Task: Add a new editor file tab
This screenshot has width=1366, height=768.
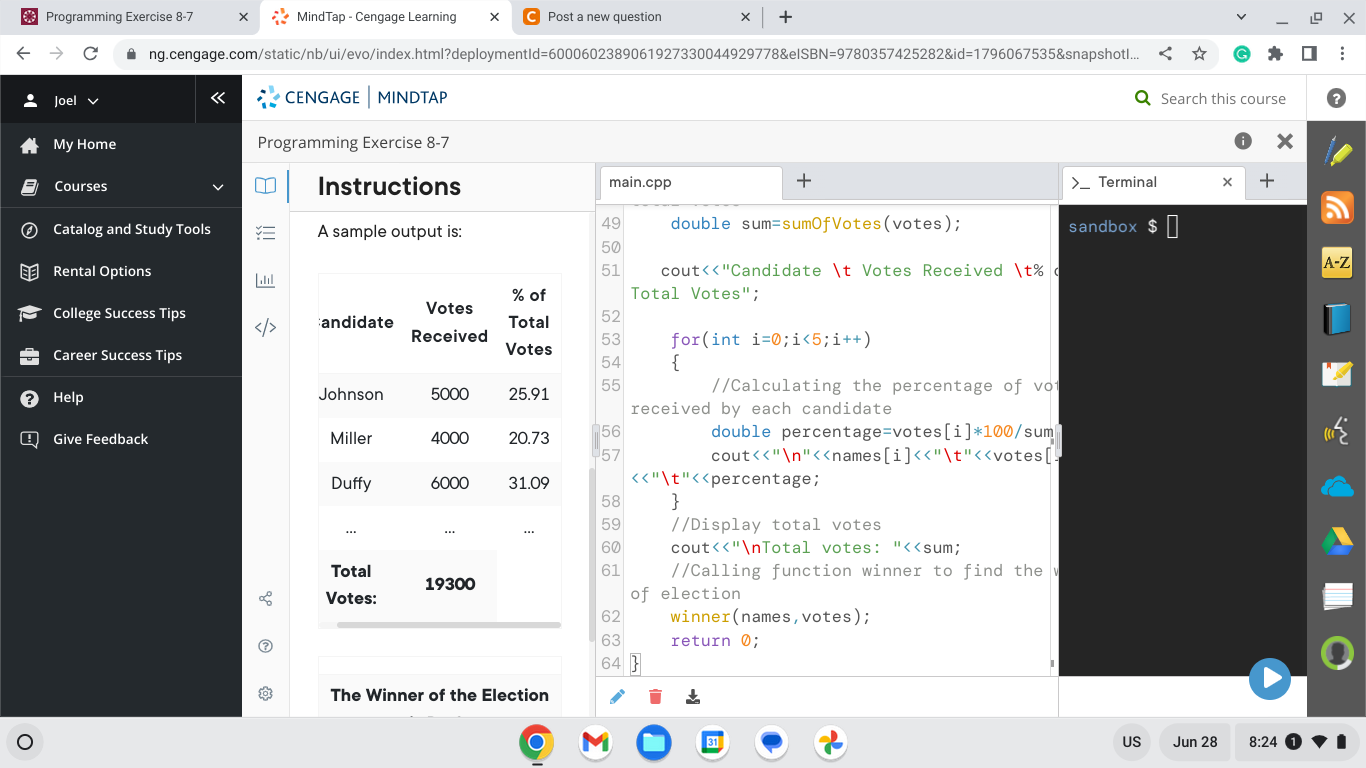Action: click(x=804, y=181)
